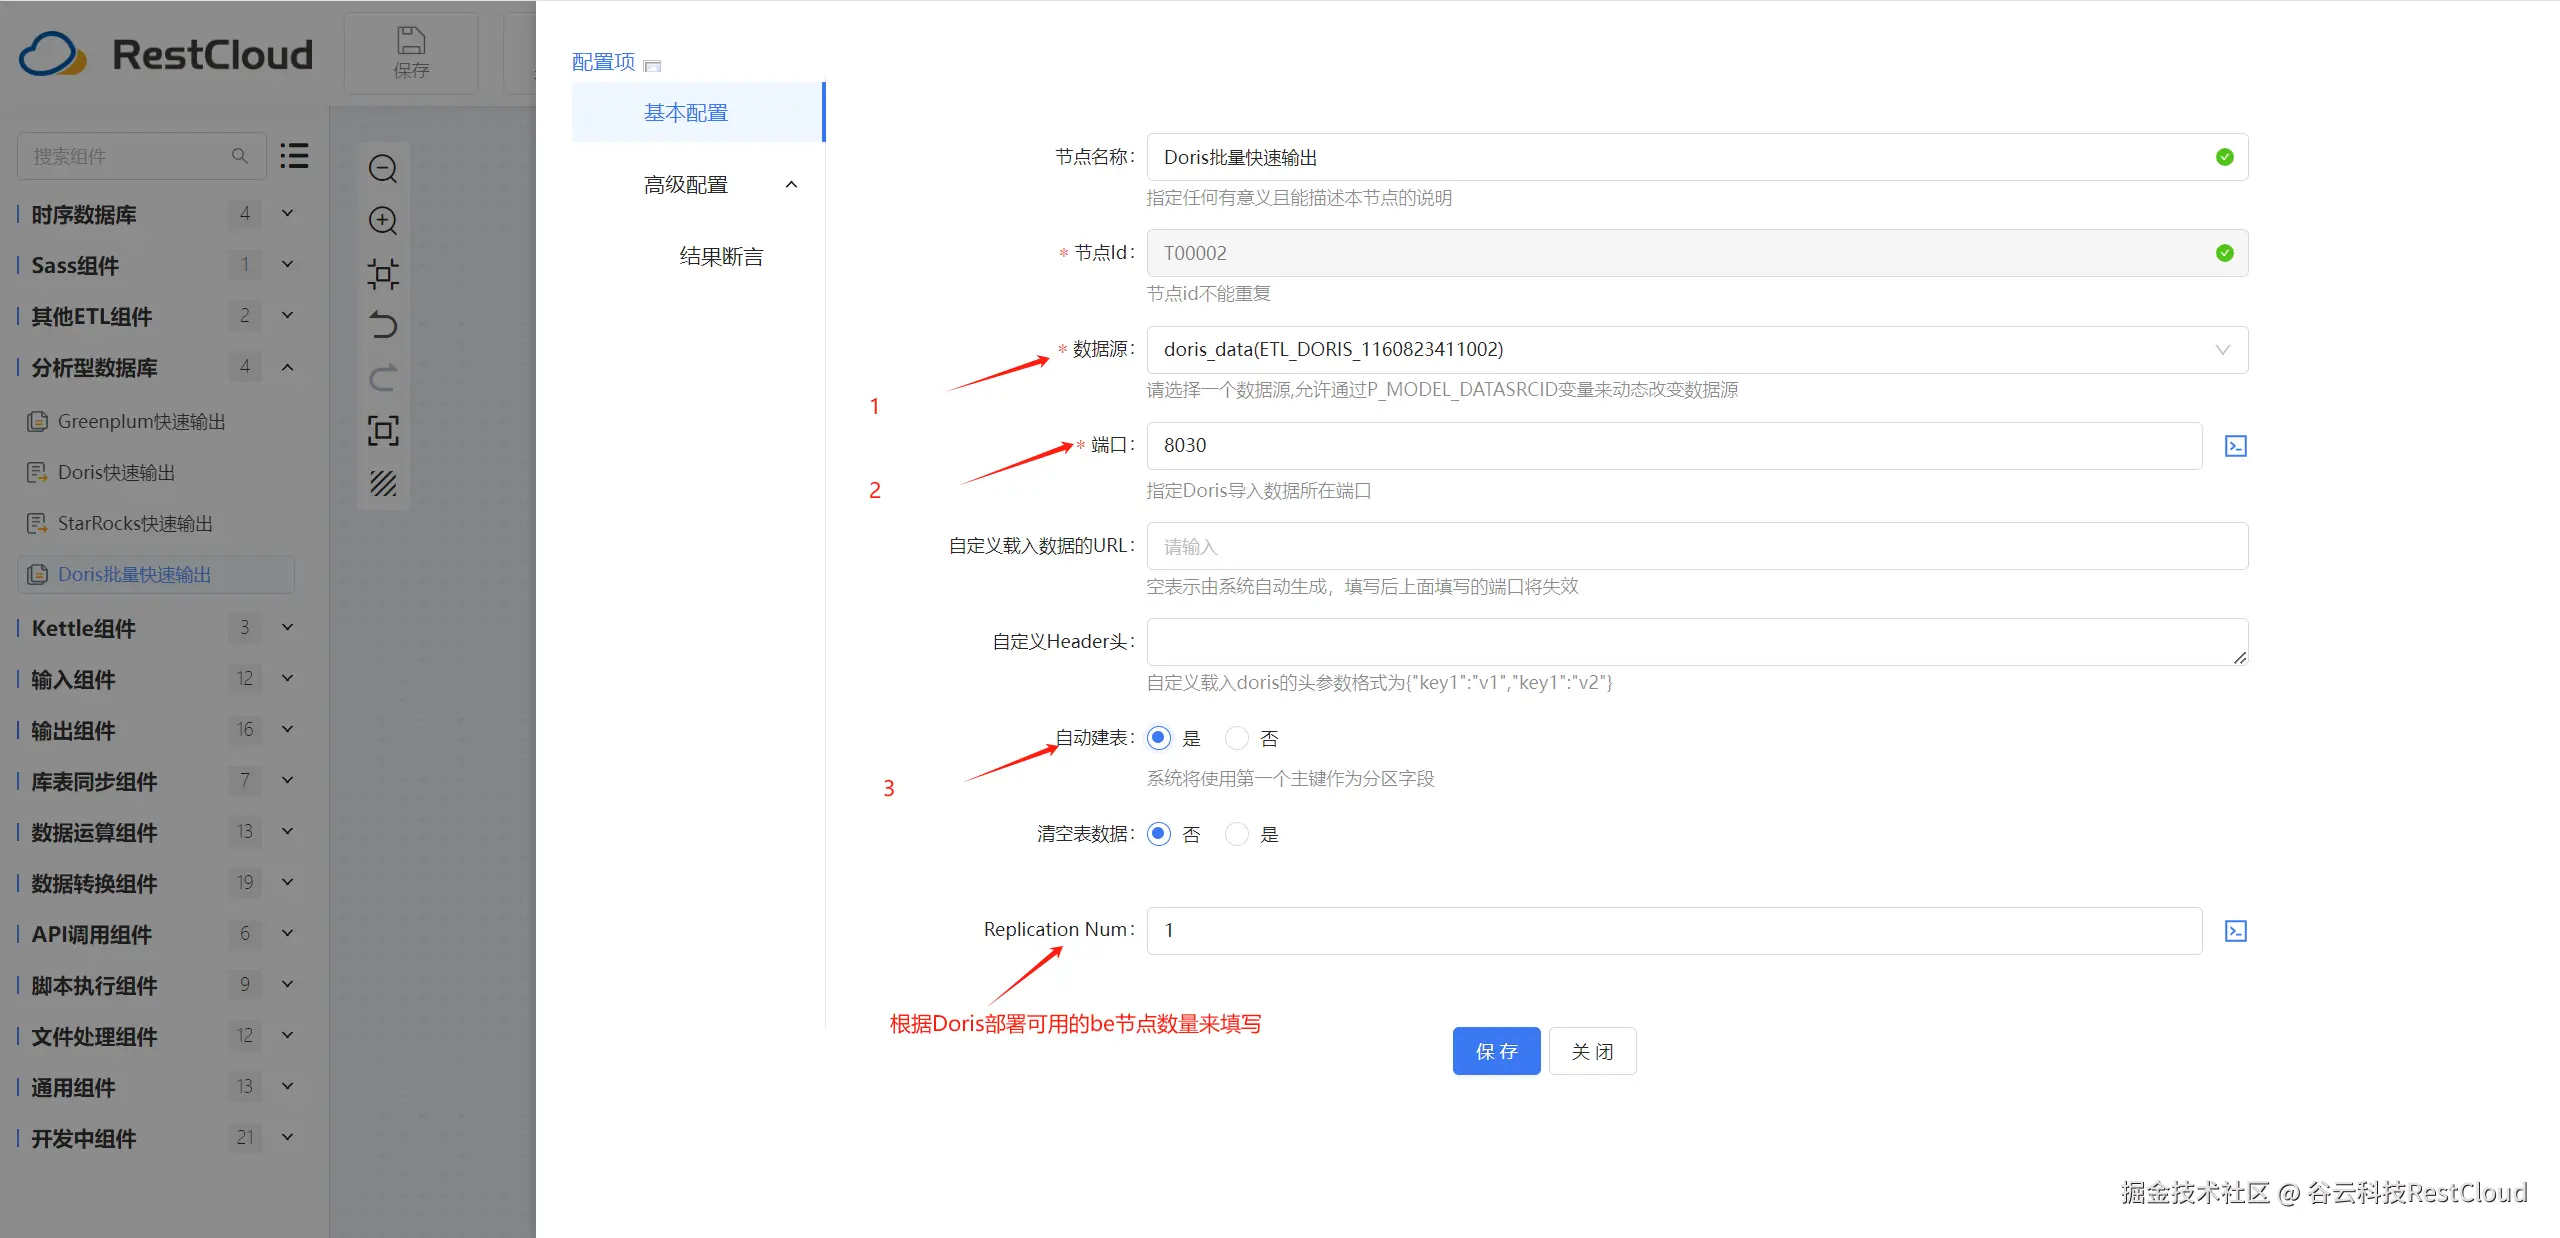Click the 自定义Header头 text area

[x=1697, y=642]
